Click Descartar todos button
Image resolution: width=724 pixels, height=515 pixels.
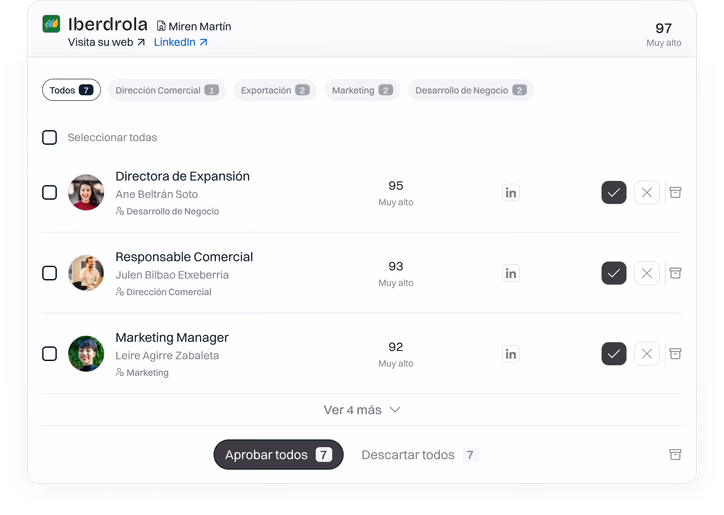coord(419,455)
